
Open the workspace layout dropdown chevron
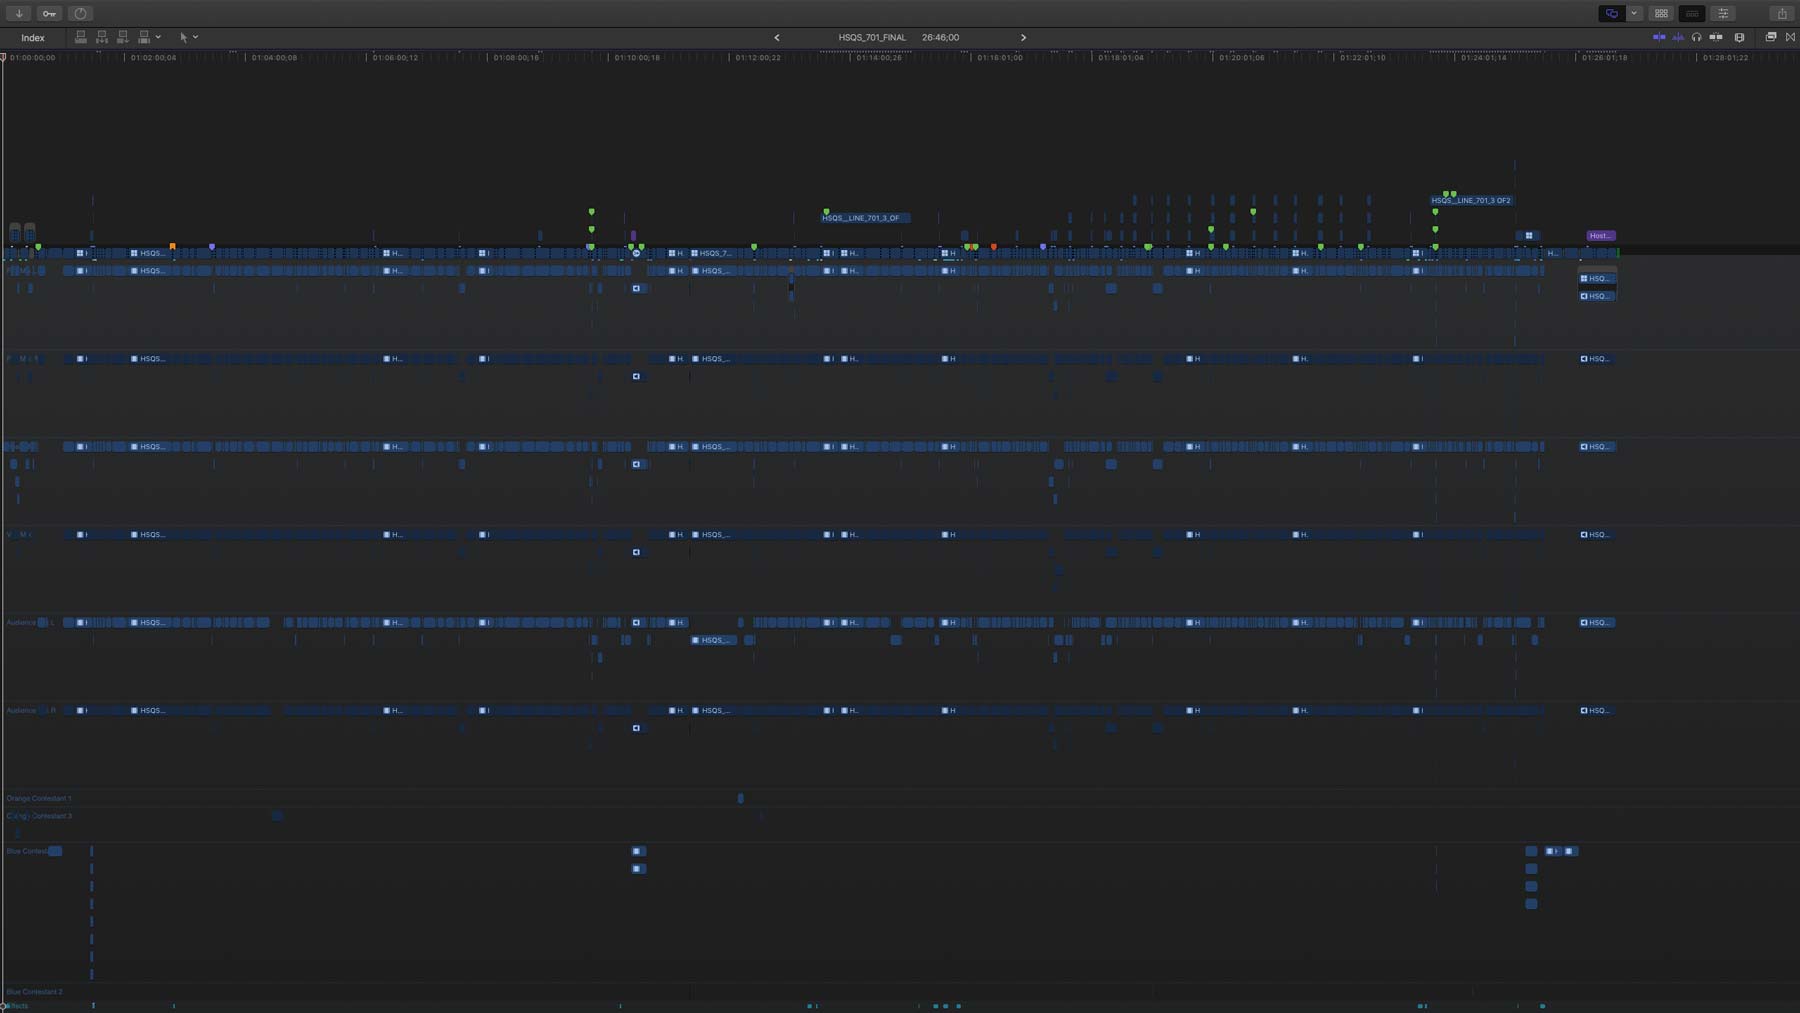1634,13
